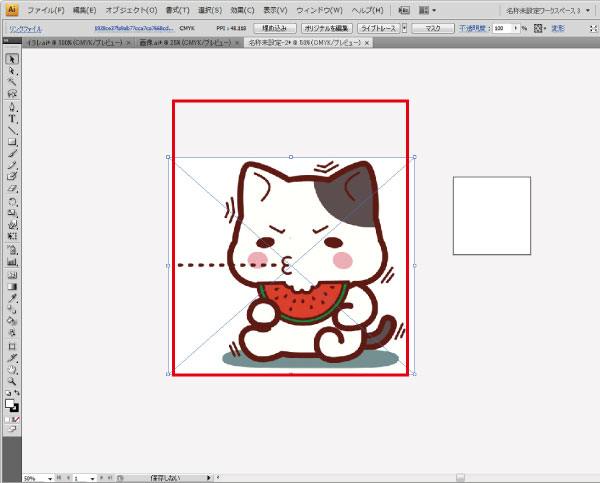Select the Artboard tool

tap(12, 346)
